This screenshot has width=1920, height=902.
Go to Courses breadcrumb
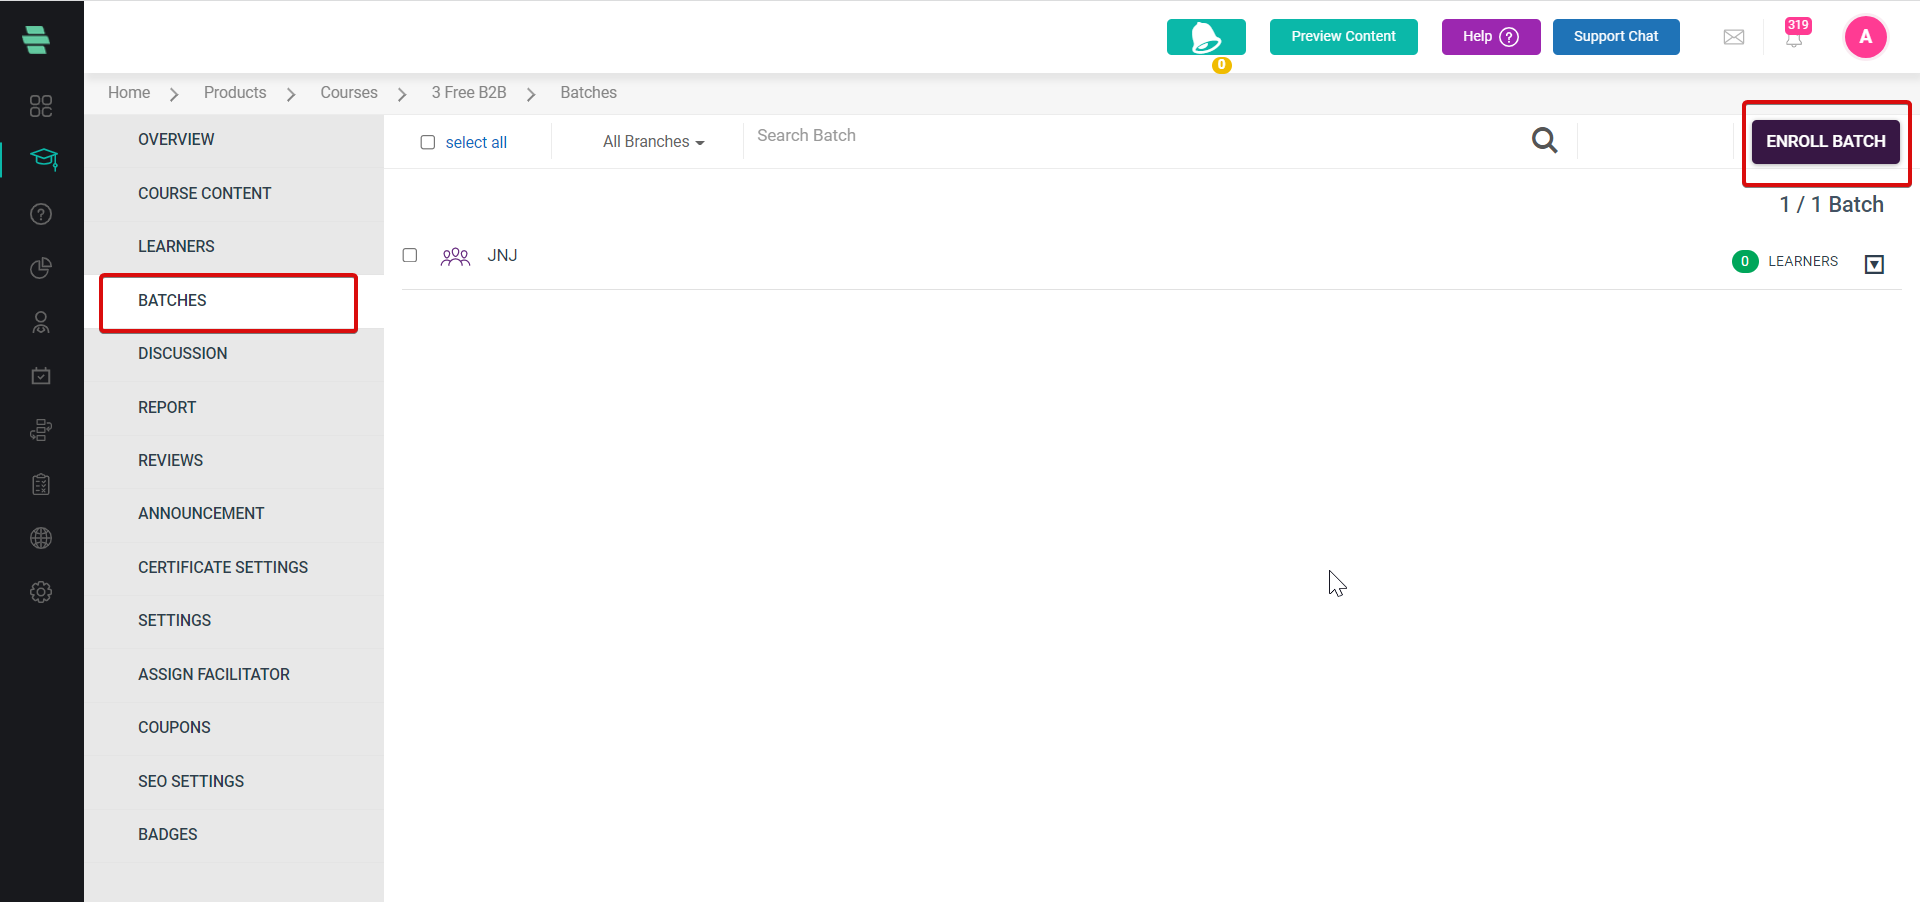(x=349, y=93)
